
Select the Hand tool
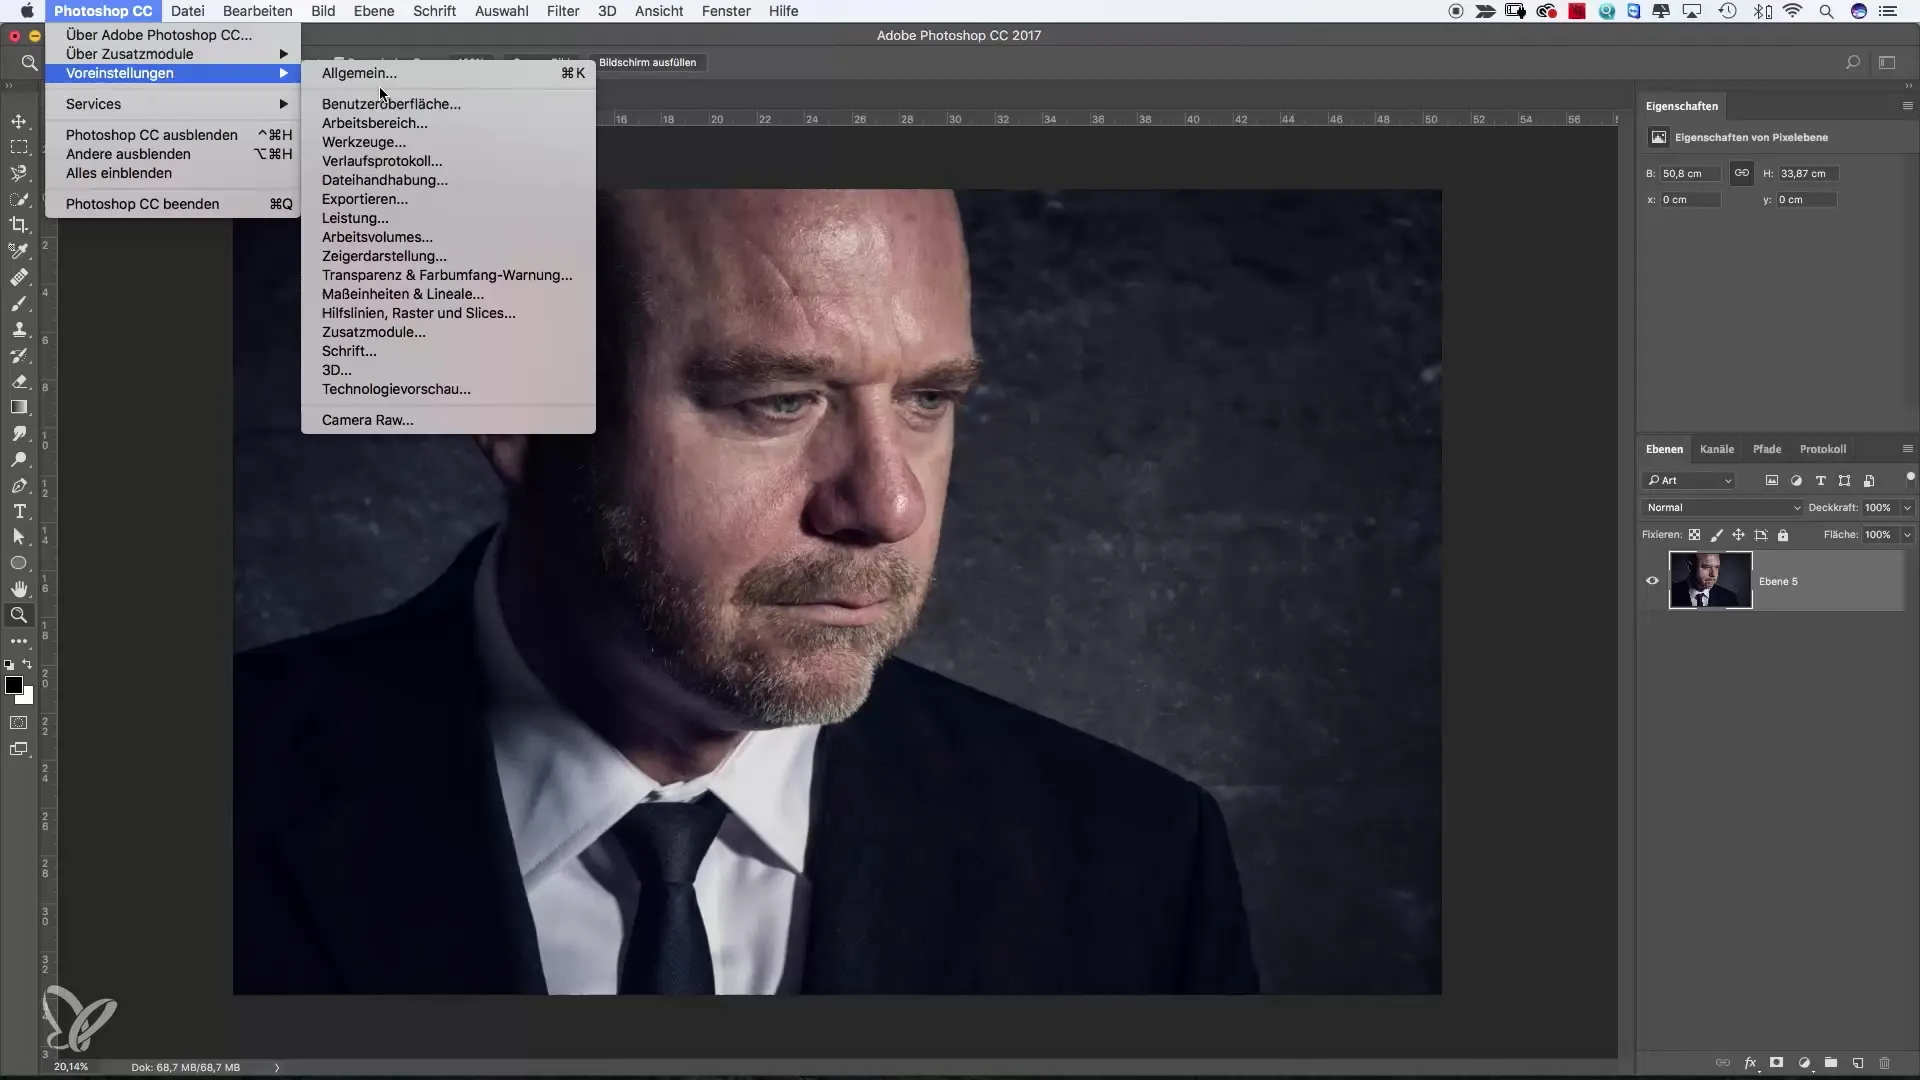[19, 589]
